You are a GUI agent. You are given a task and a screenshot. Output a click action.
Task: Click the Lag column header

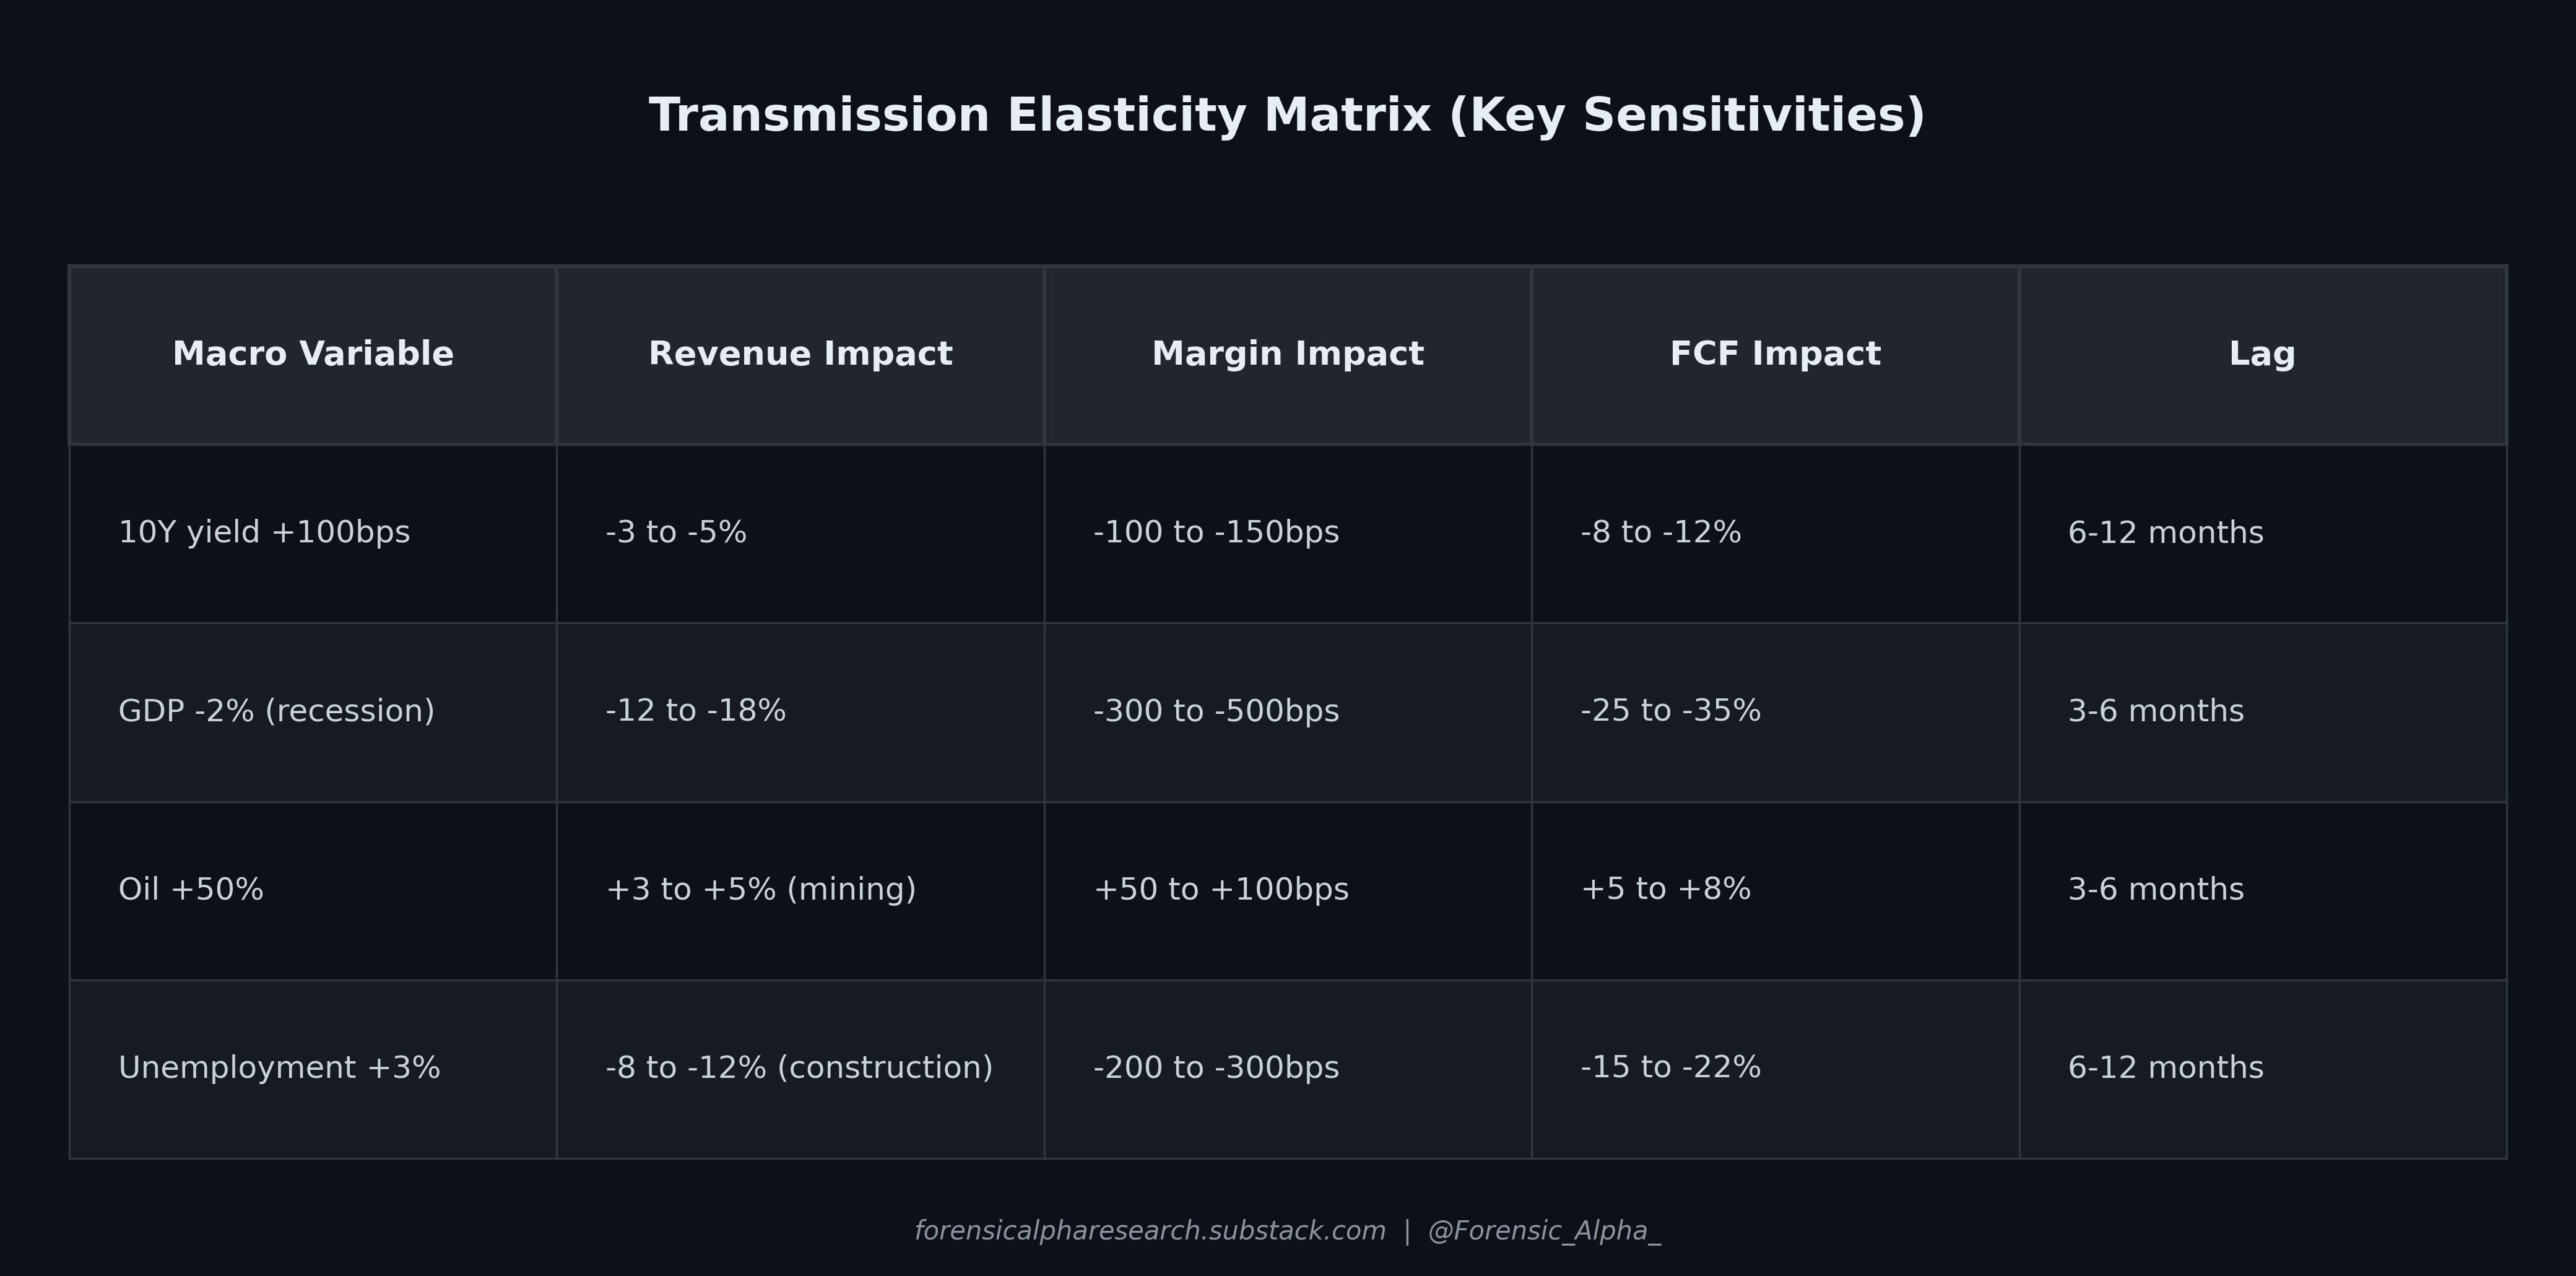(2263, 354)
